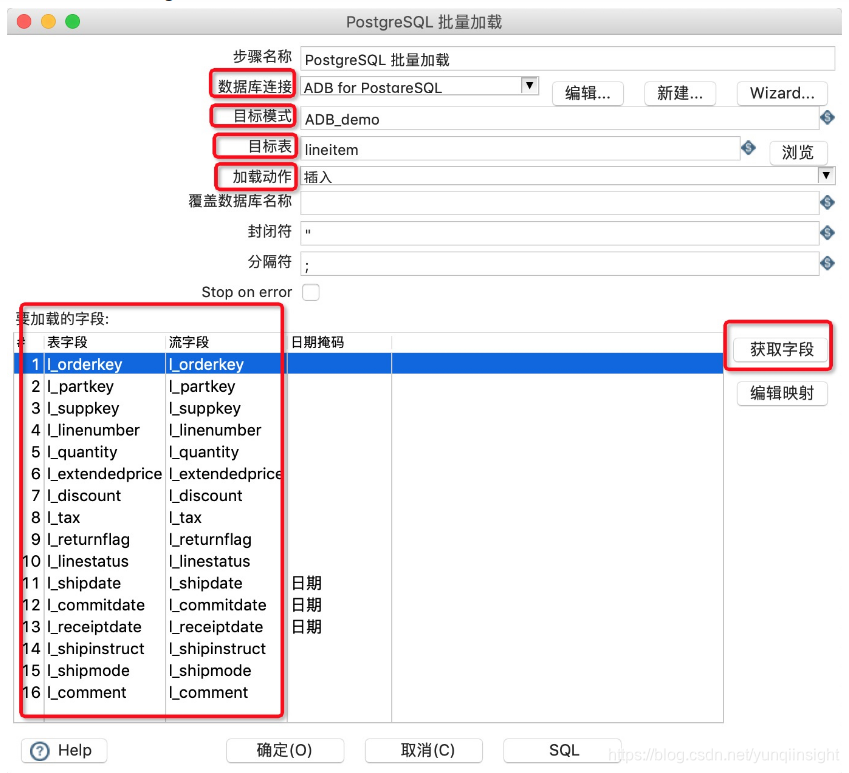Confirm with the 确定(O) button
The image size is (849, 773).
pyautogui.click(x=285, y=750)
